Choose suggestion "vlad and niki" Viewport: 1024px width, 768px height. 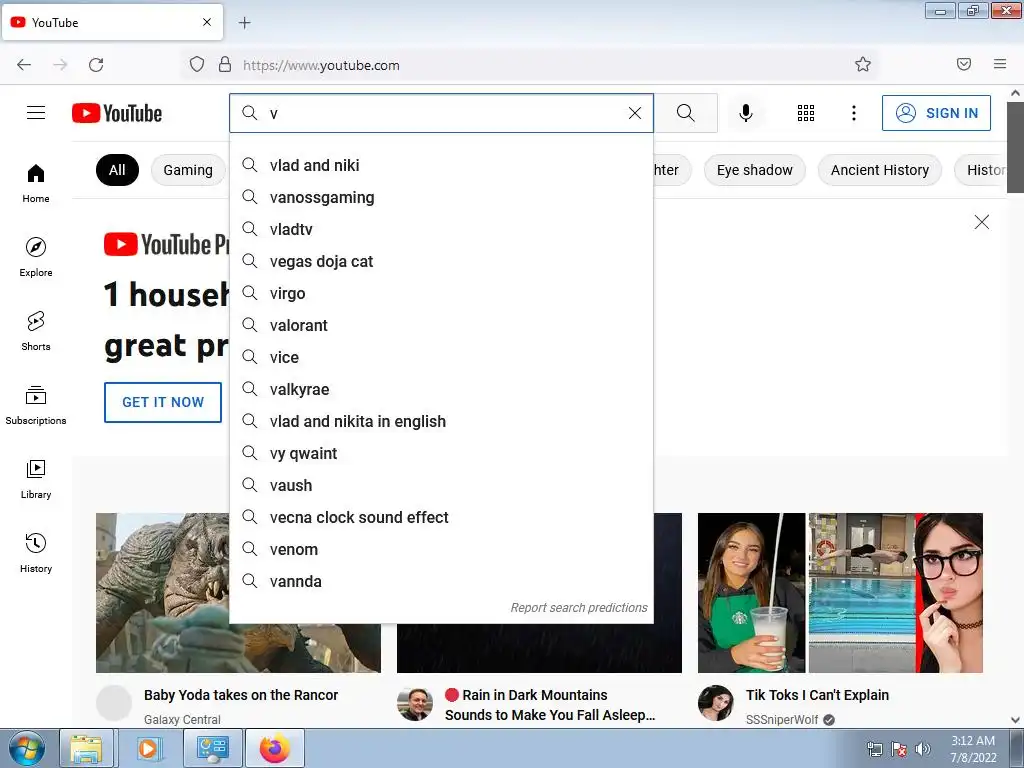tap(441, 165)
